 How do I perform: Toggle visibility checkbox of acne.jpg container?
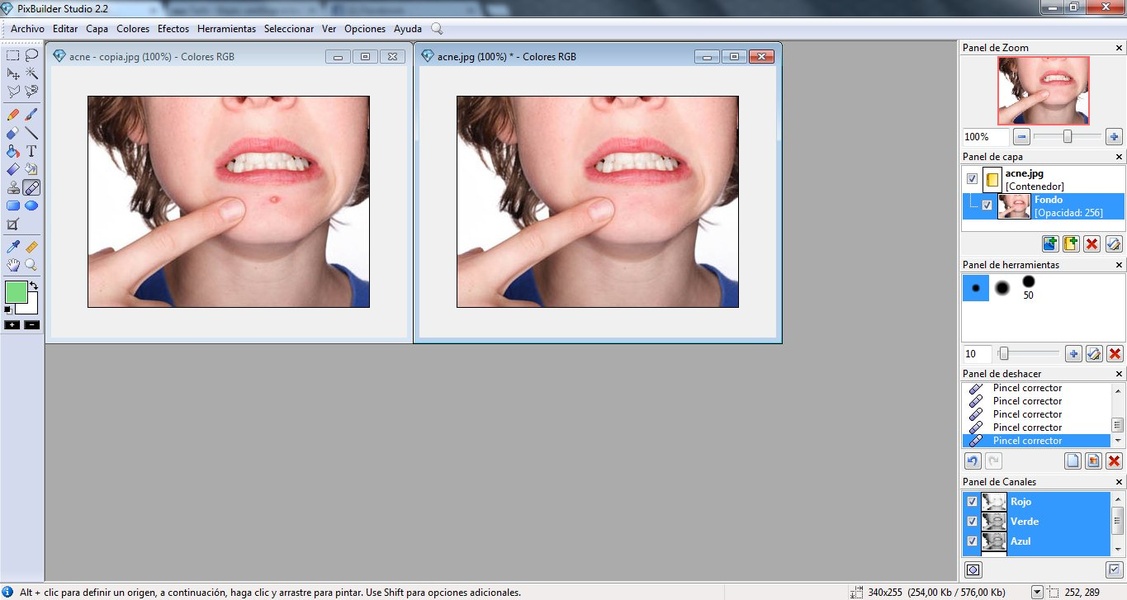[x=972, y=179]
